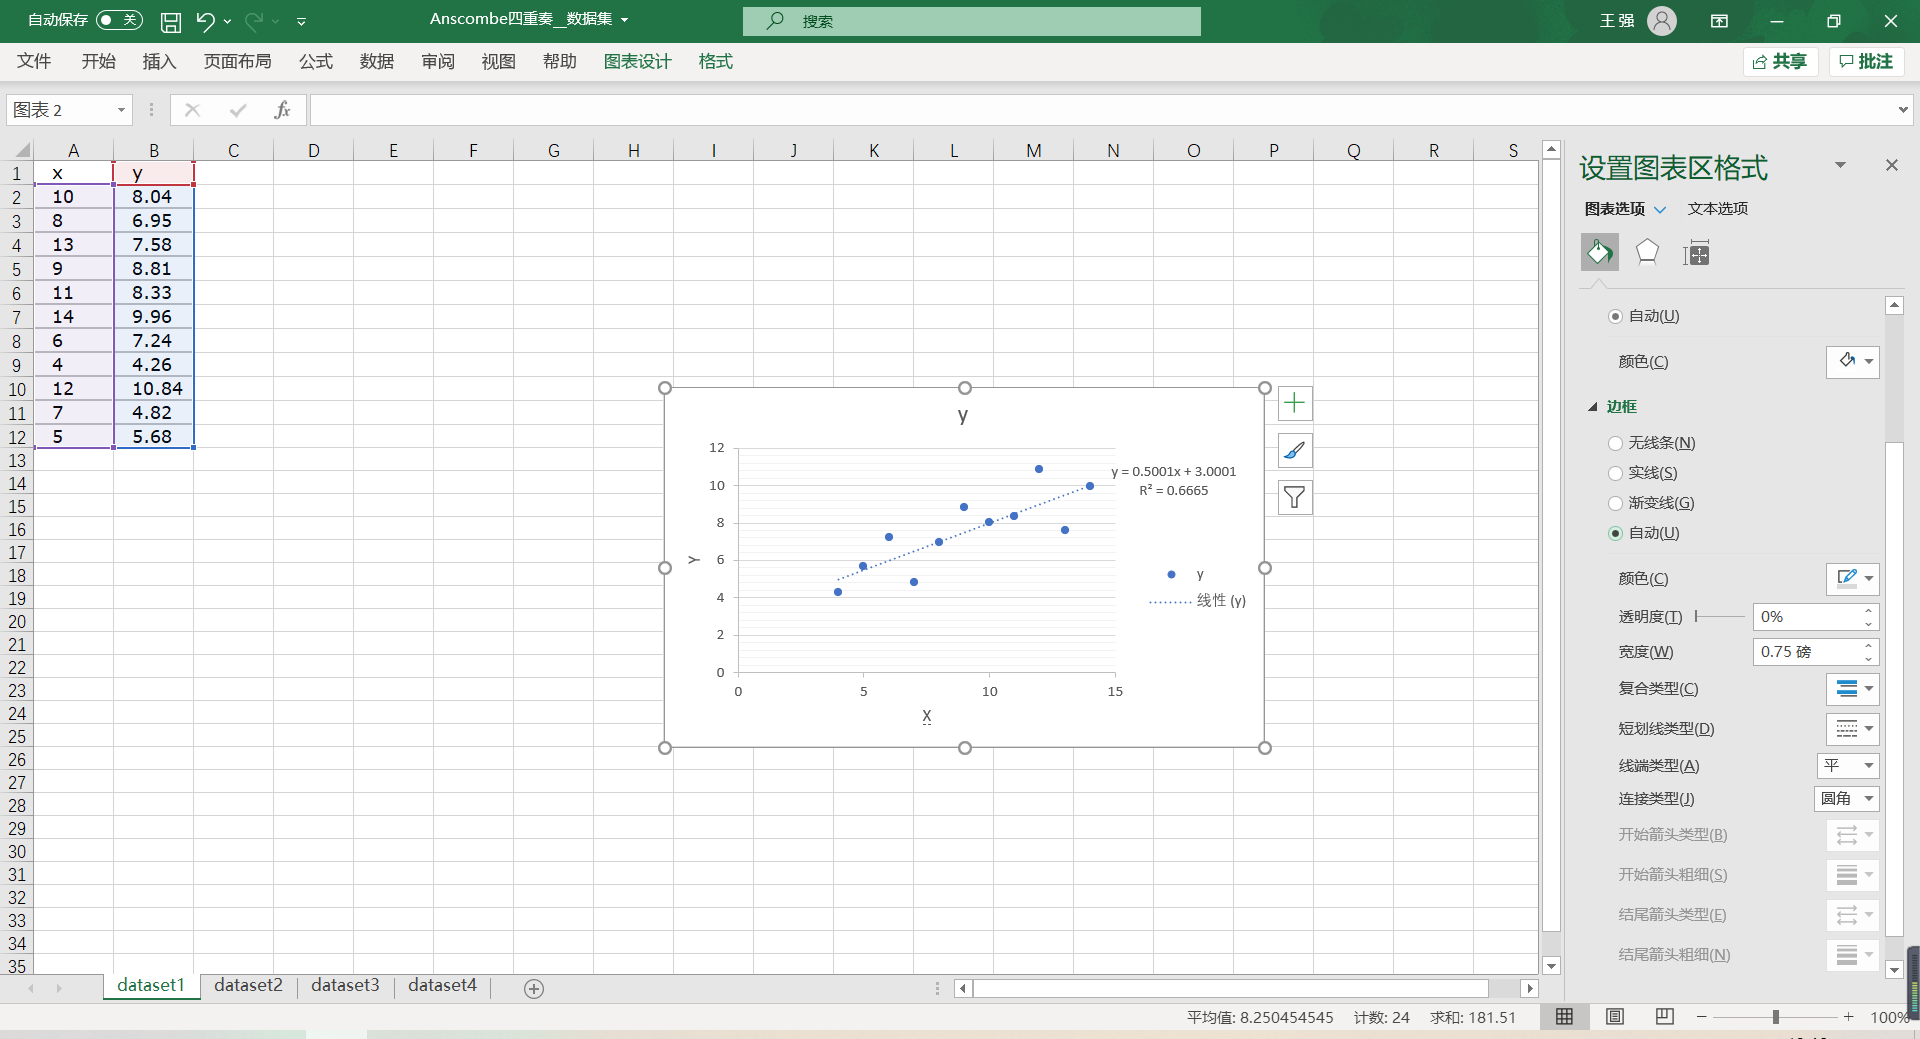Open fill color picker dropdown
This screenshot has width=1920, height=1039.
(x=1853, y=361)
